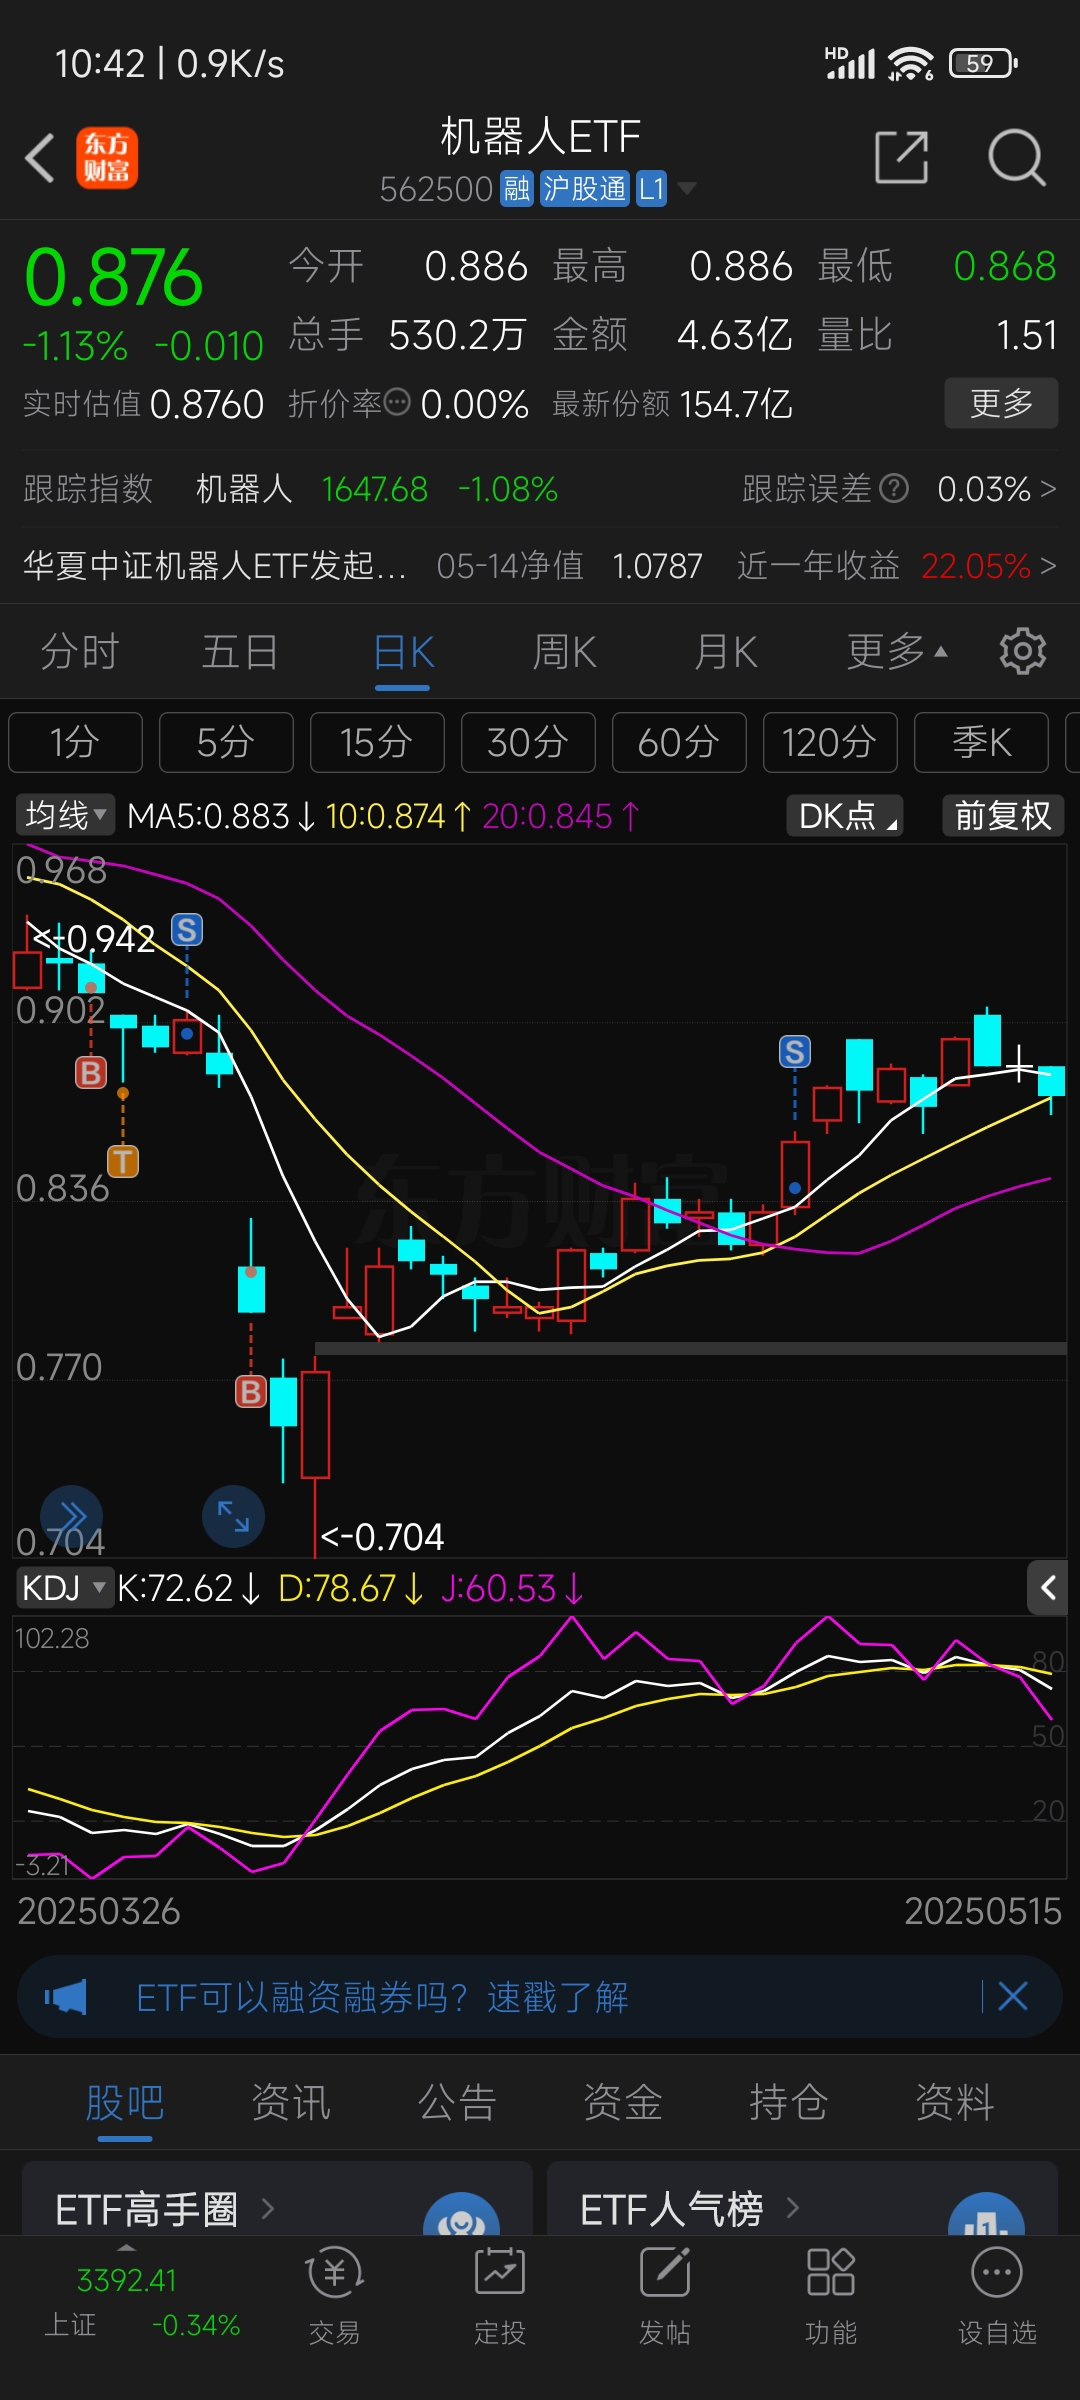This screenshot has width=1080, height=2400.
Task: Expand 跟踪误差 0.03% details arrow
Action: pyautogui.click(x=1048, y=488)
